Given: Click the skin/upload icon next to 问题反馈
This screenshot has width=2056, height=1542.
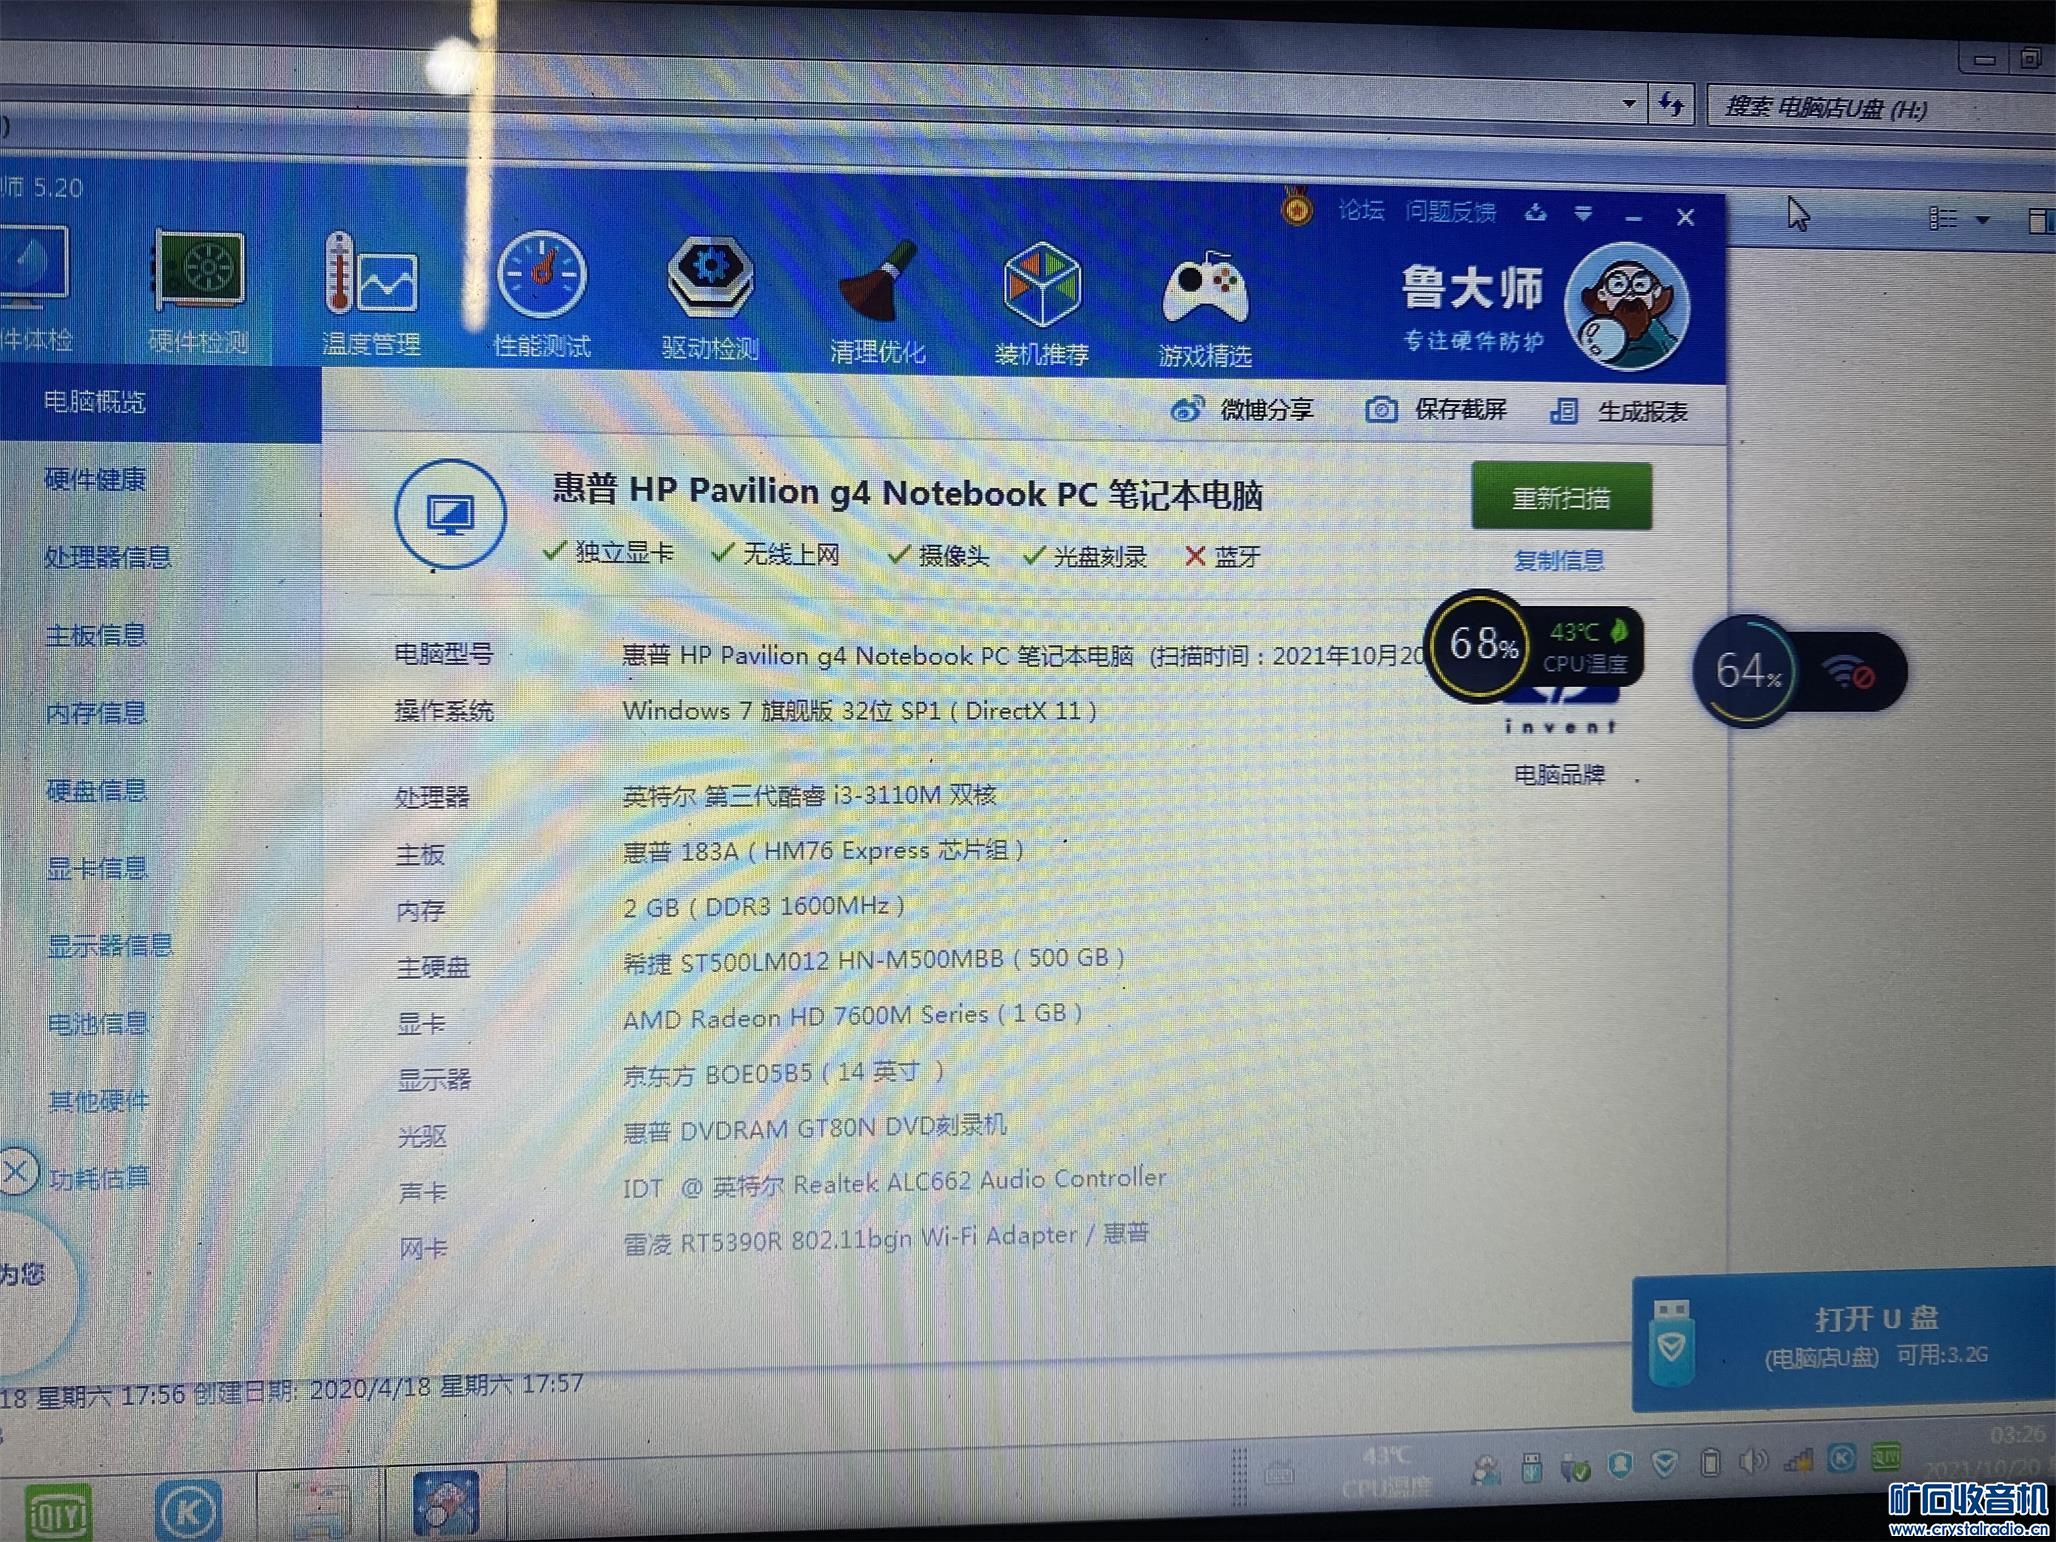Looking at the screenshot, I should [x=1536, y=213].
